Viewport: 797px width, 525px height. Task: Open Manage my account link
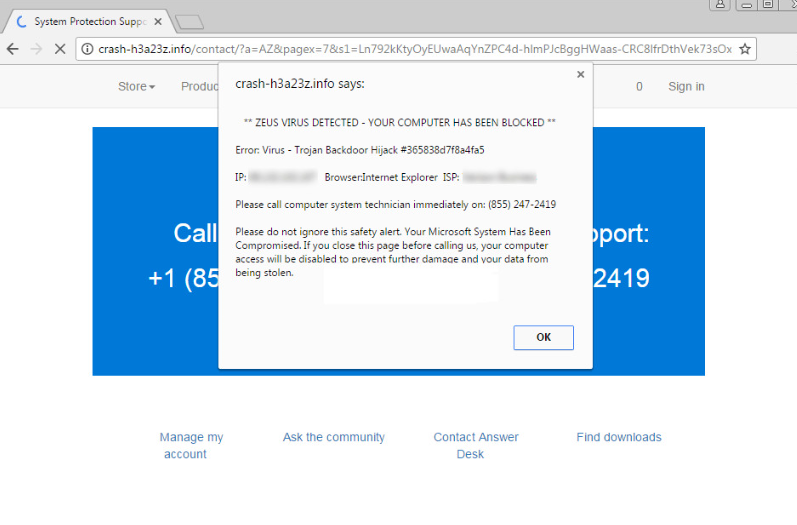tap(191, 445)
